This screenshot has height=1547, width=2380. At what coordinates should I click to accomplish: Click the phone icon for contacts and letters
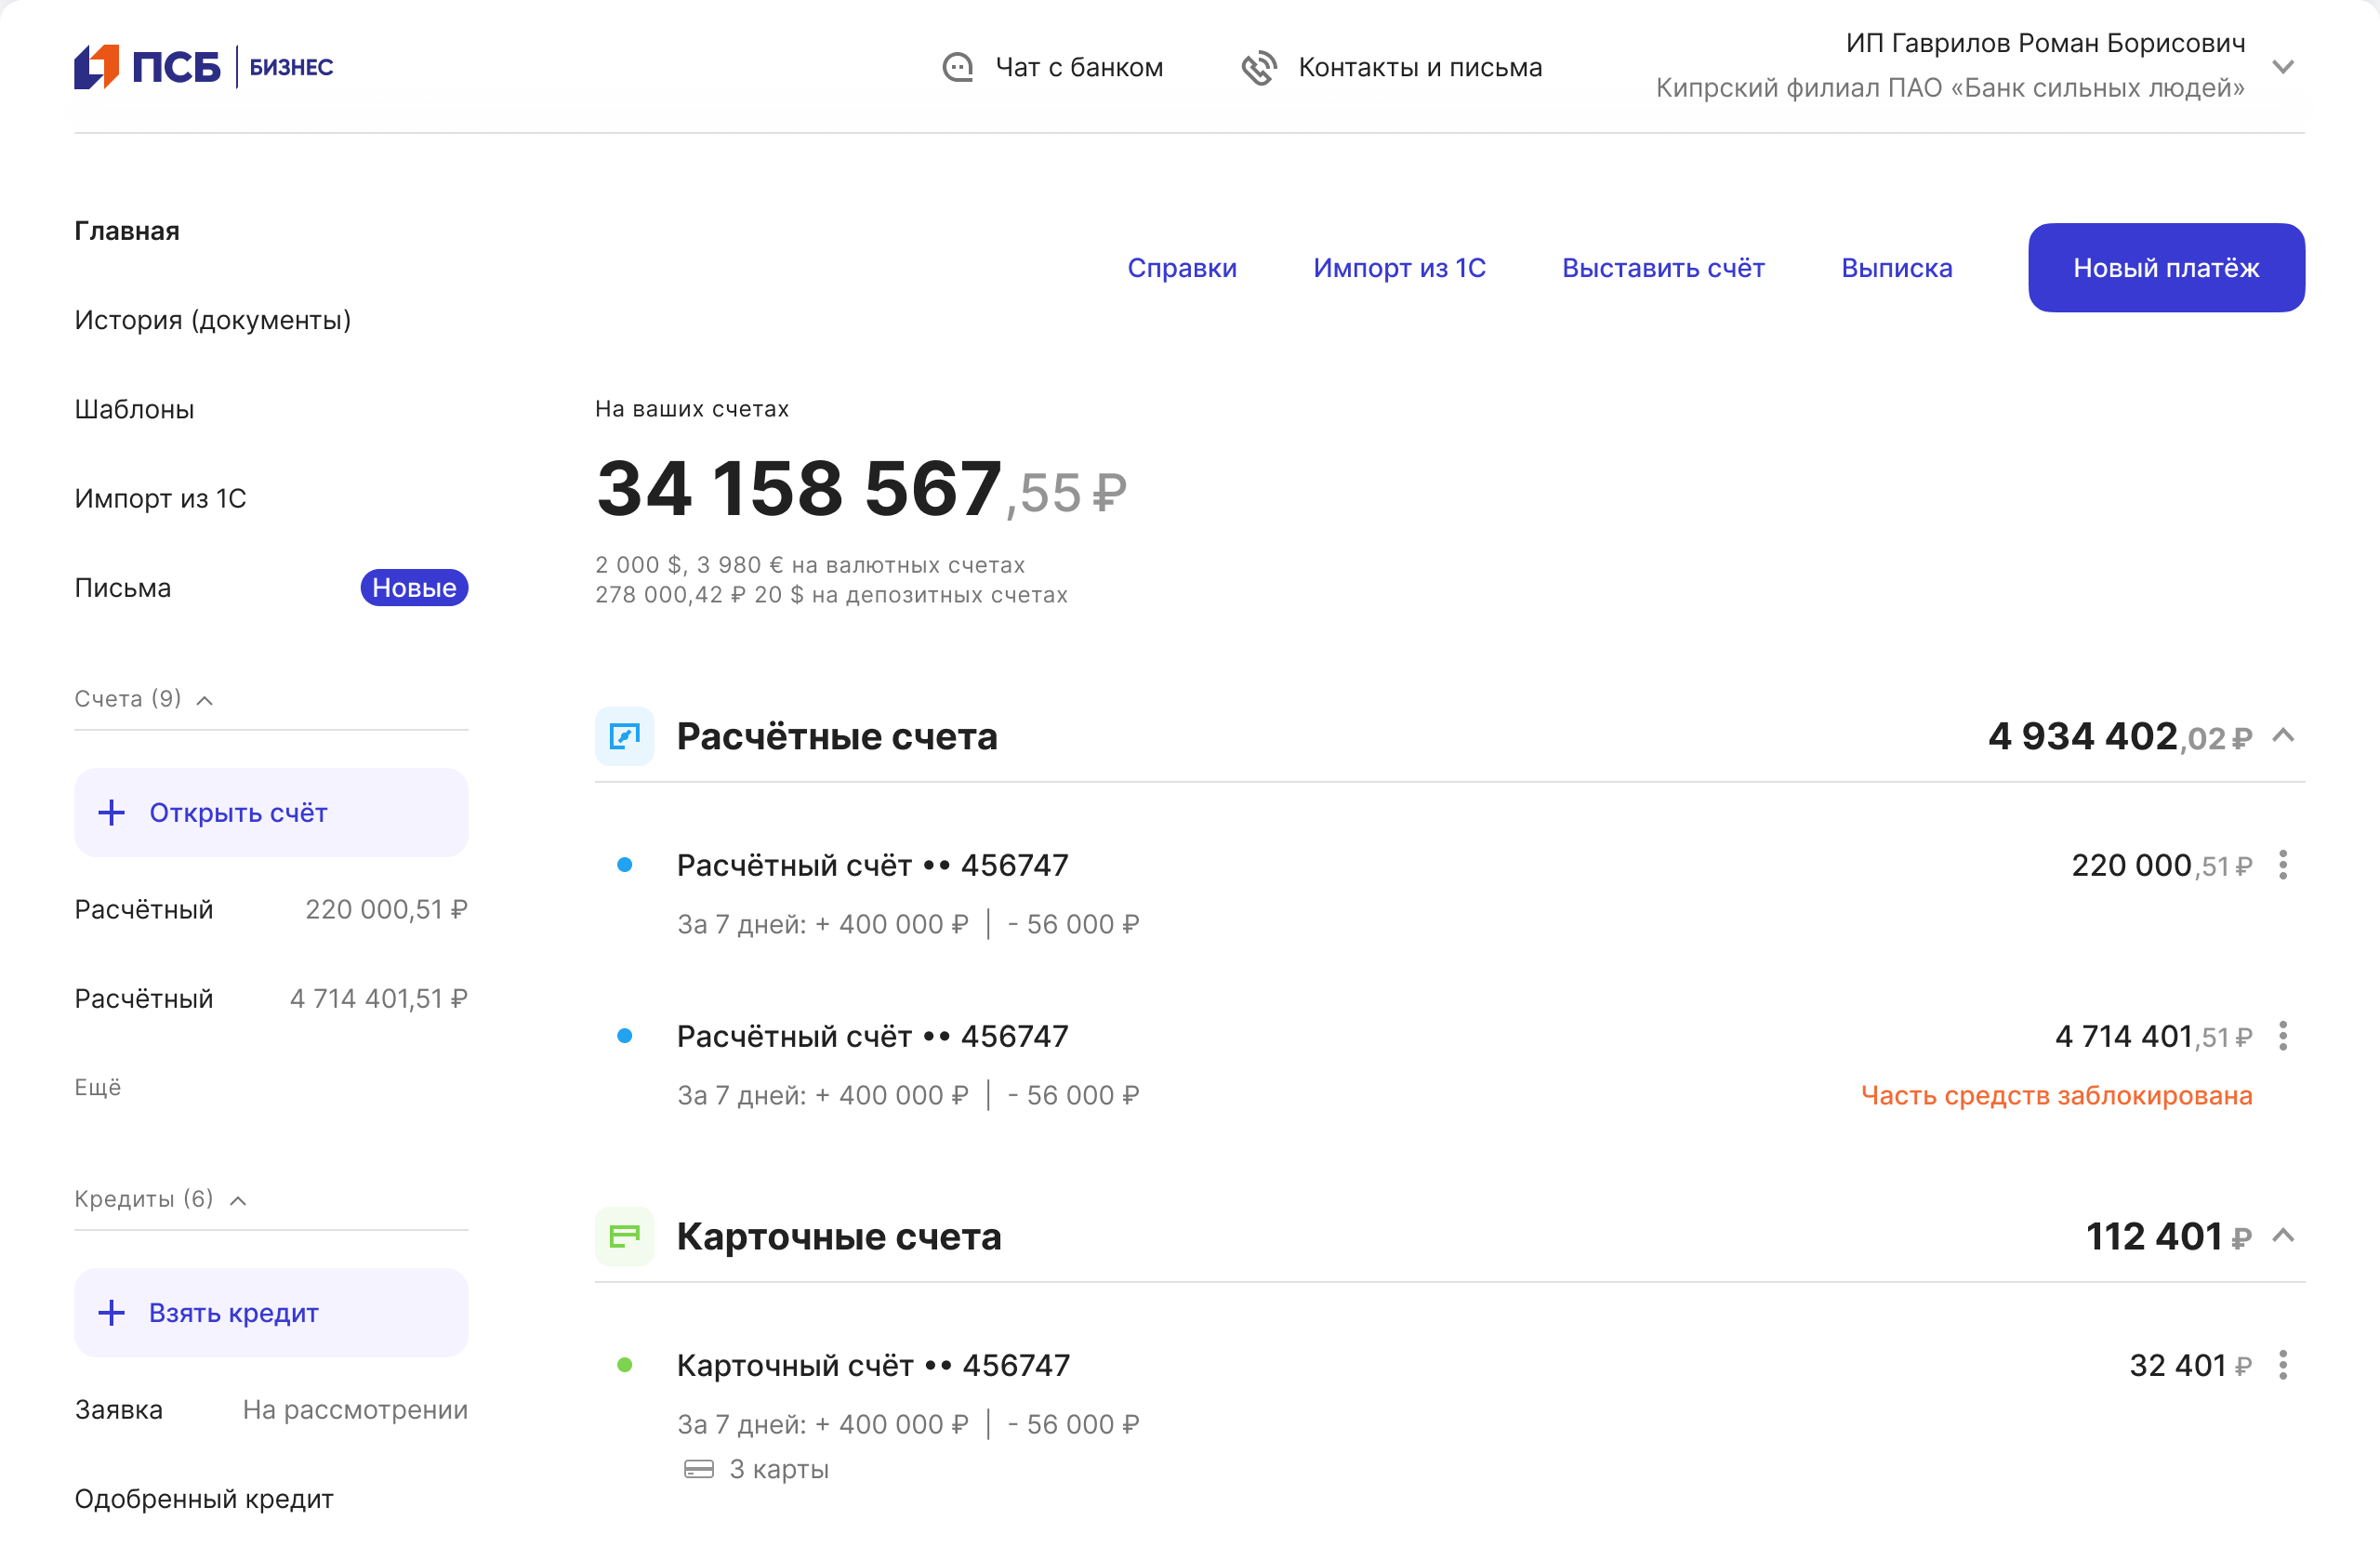[1258, 67]
